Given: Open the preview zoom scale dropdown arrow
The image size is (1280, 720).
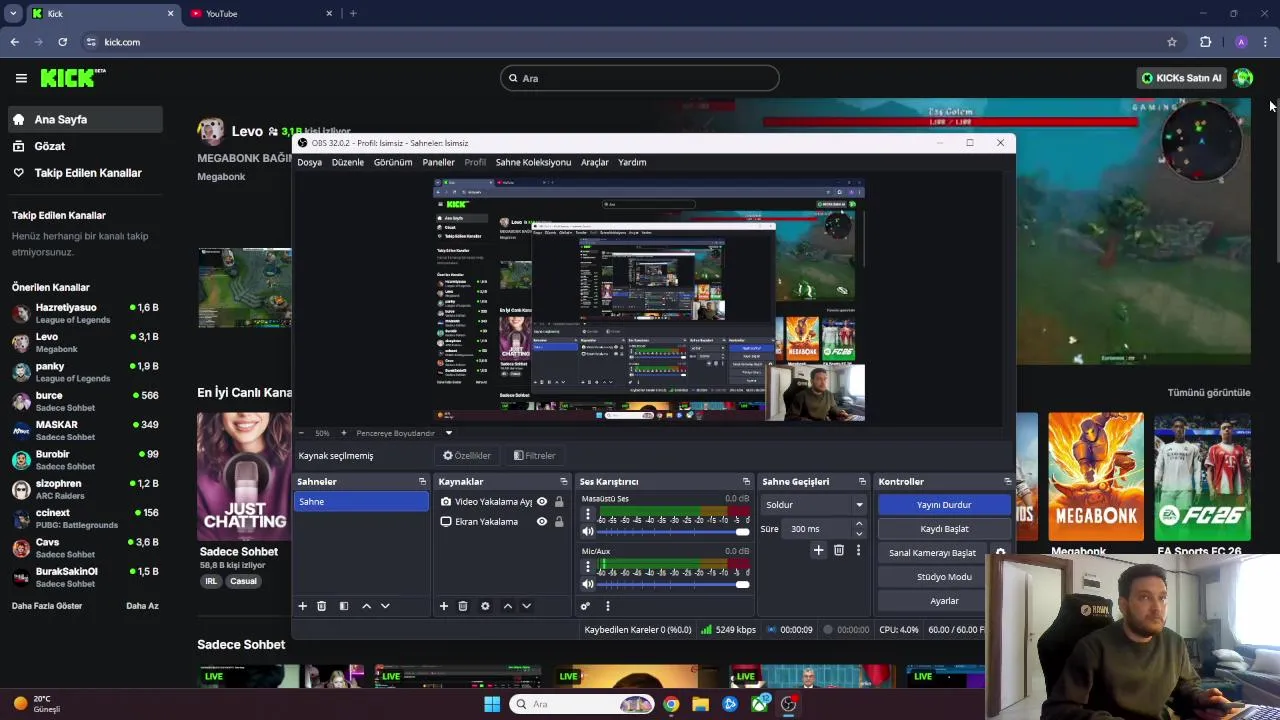Looking at the screenshot, I should coord(449,433).
